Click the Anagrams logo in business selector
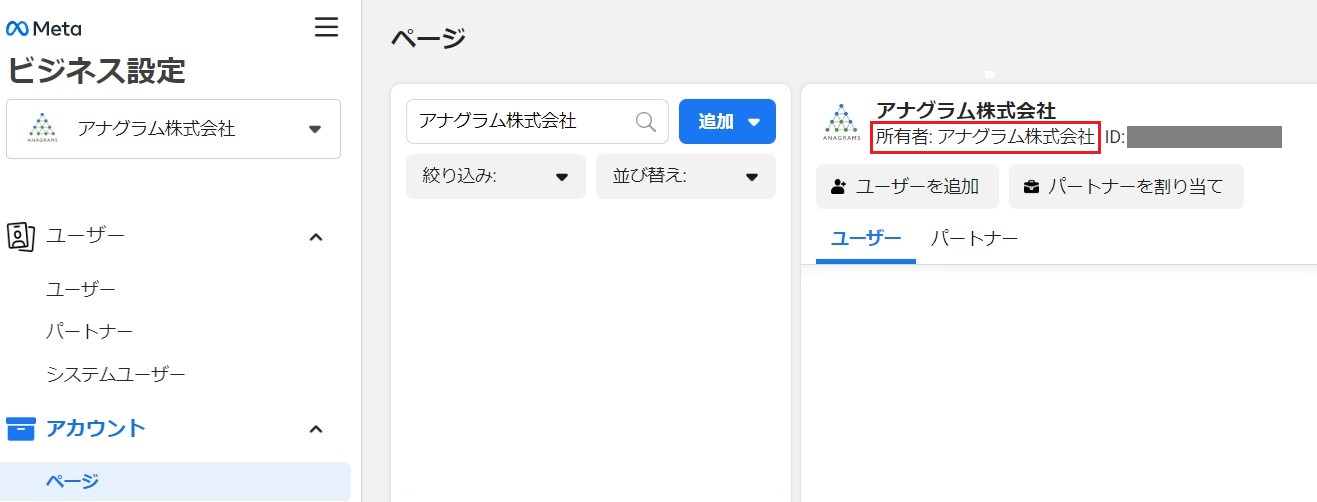 click(x=42, y=129)
